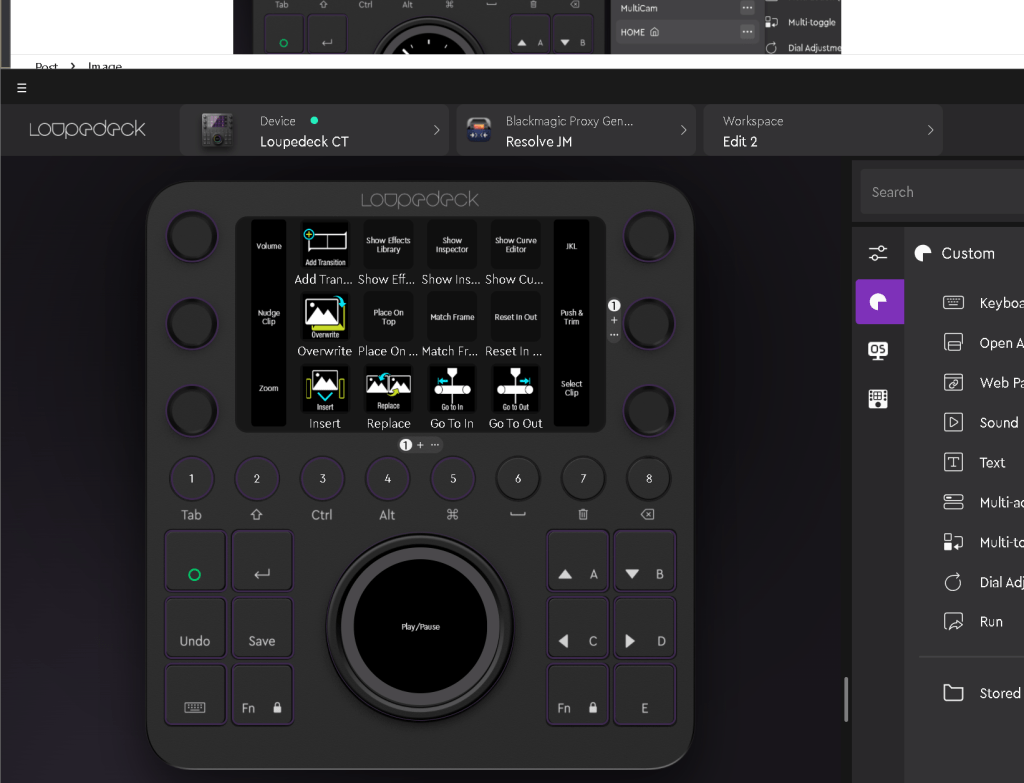Select the Multi-toggle custom action
1024x783 pixels.
click(982, 542)
